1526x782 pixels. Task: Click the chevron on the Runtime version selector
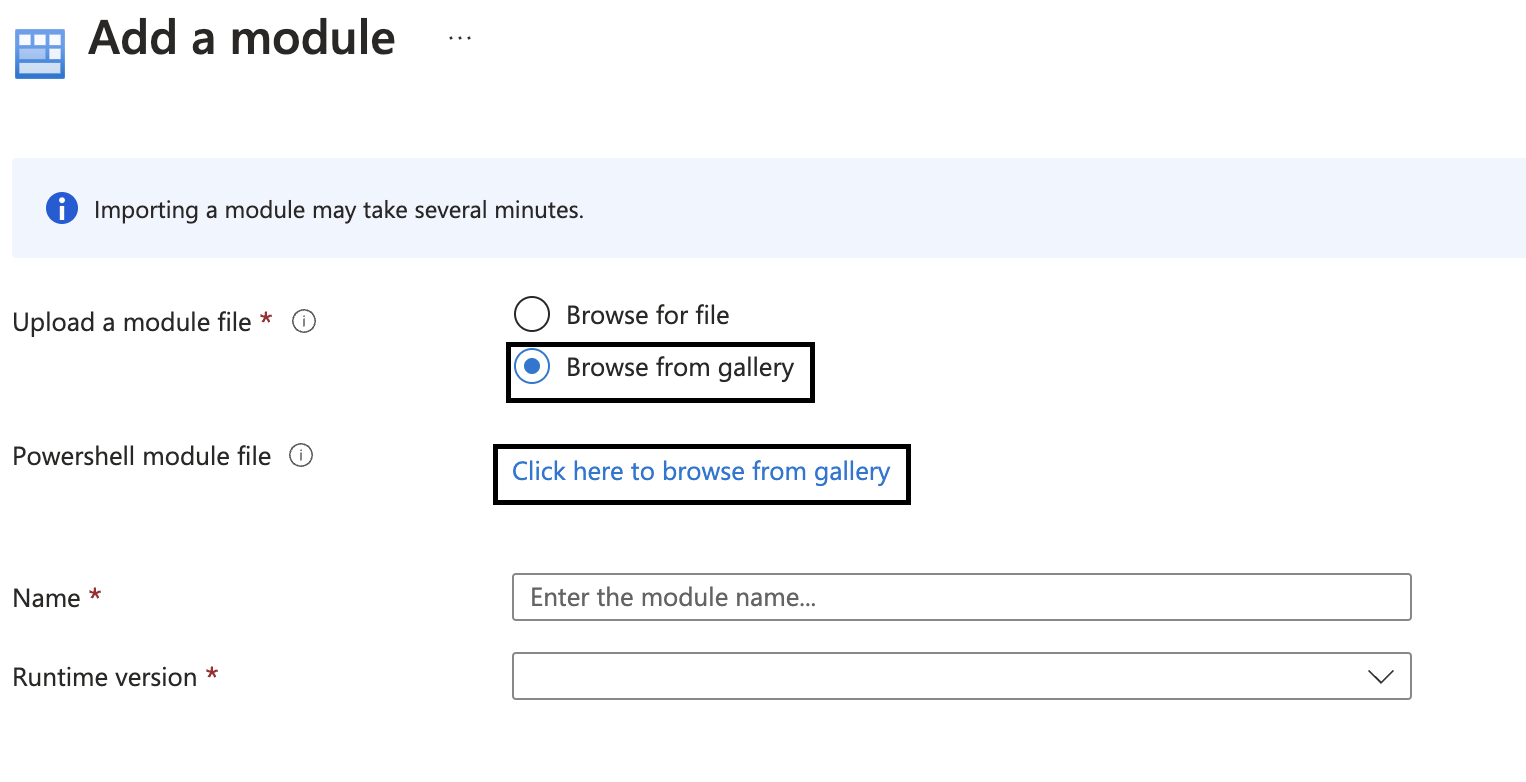pyautogui.click(x=1381, y=676)
